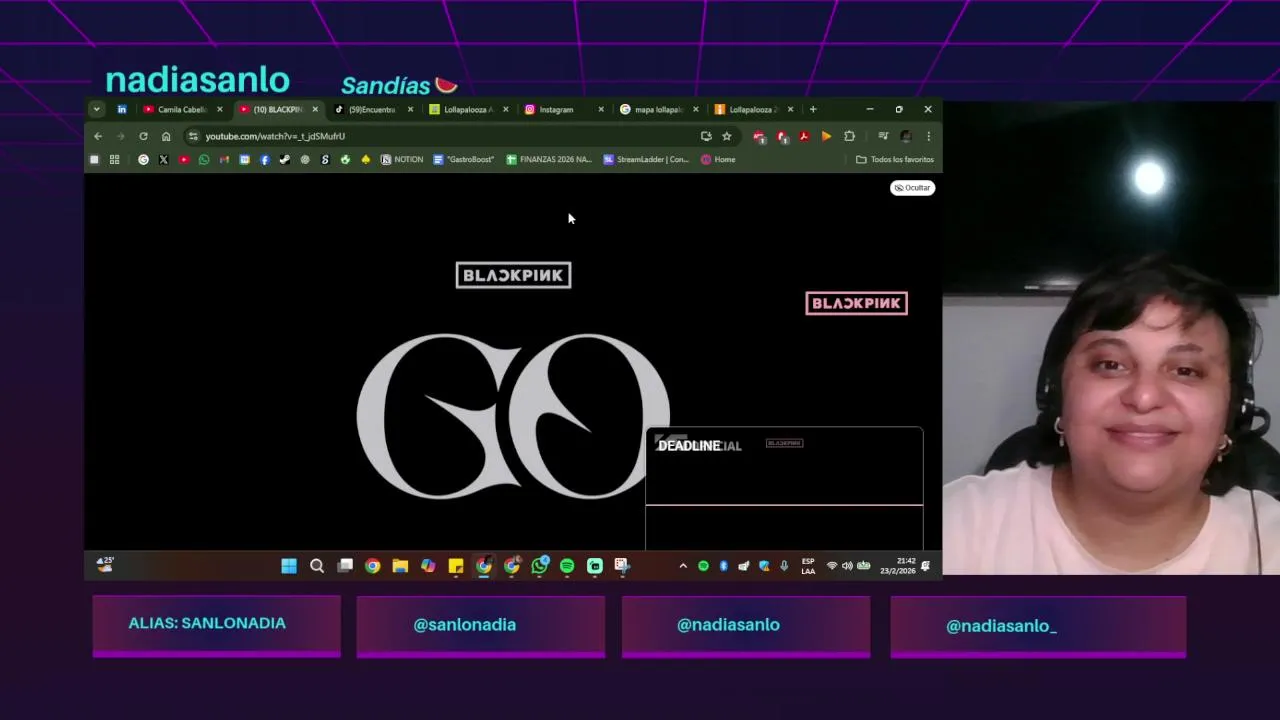This screenshot has width=1280, height=720.
Task: Go back to previous page
Action: pos(98,136)
